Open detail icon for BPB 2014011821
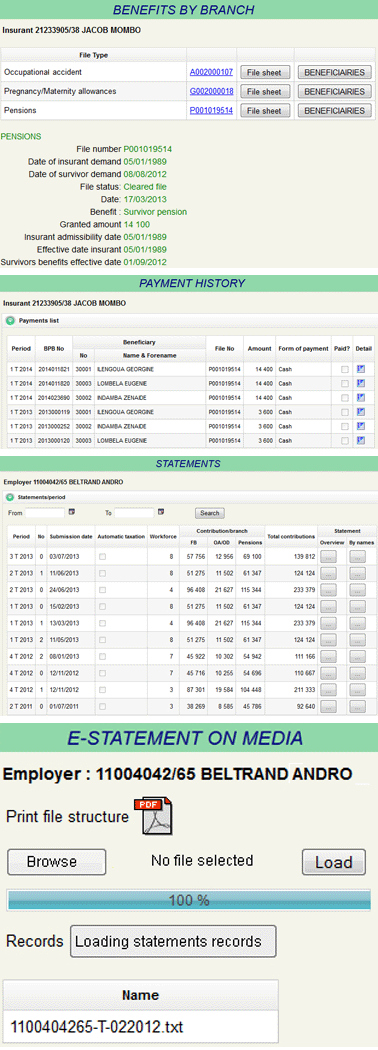378x1050 pixels. tap(361, 368)
